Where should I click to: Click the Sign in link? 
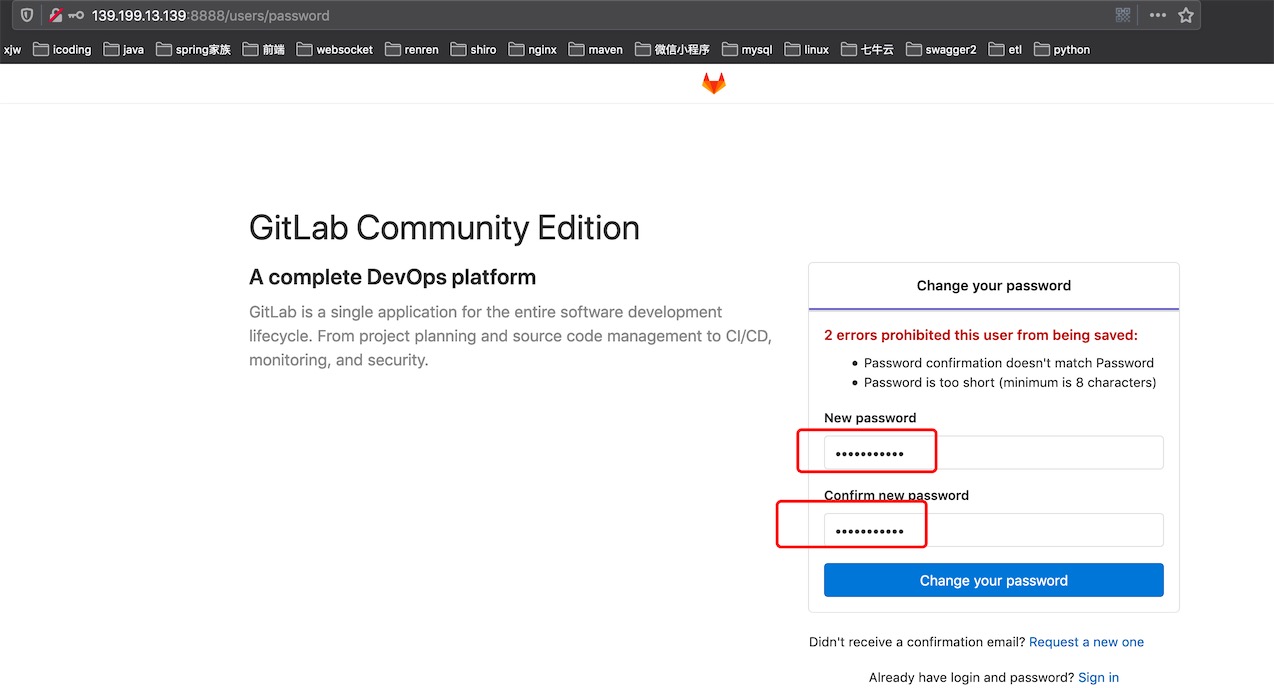1098,677
